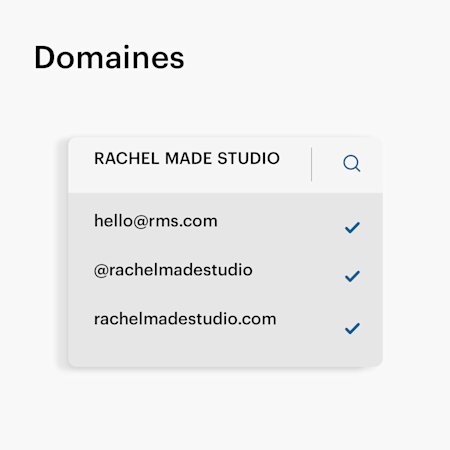Choose the rachelmadestudio.com domain entry
This screenshot has width=450, height=450.
coord(225,319)
